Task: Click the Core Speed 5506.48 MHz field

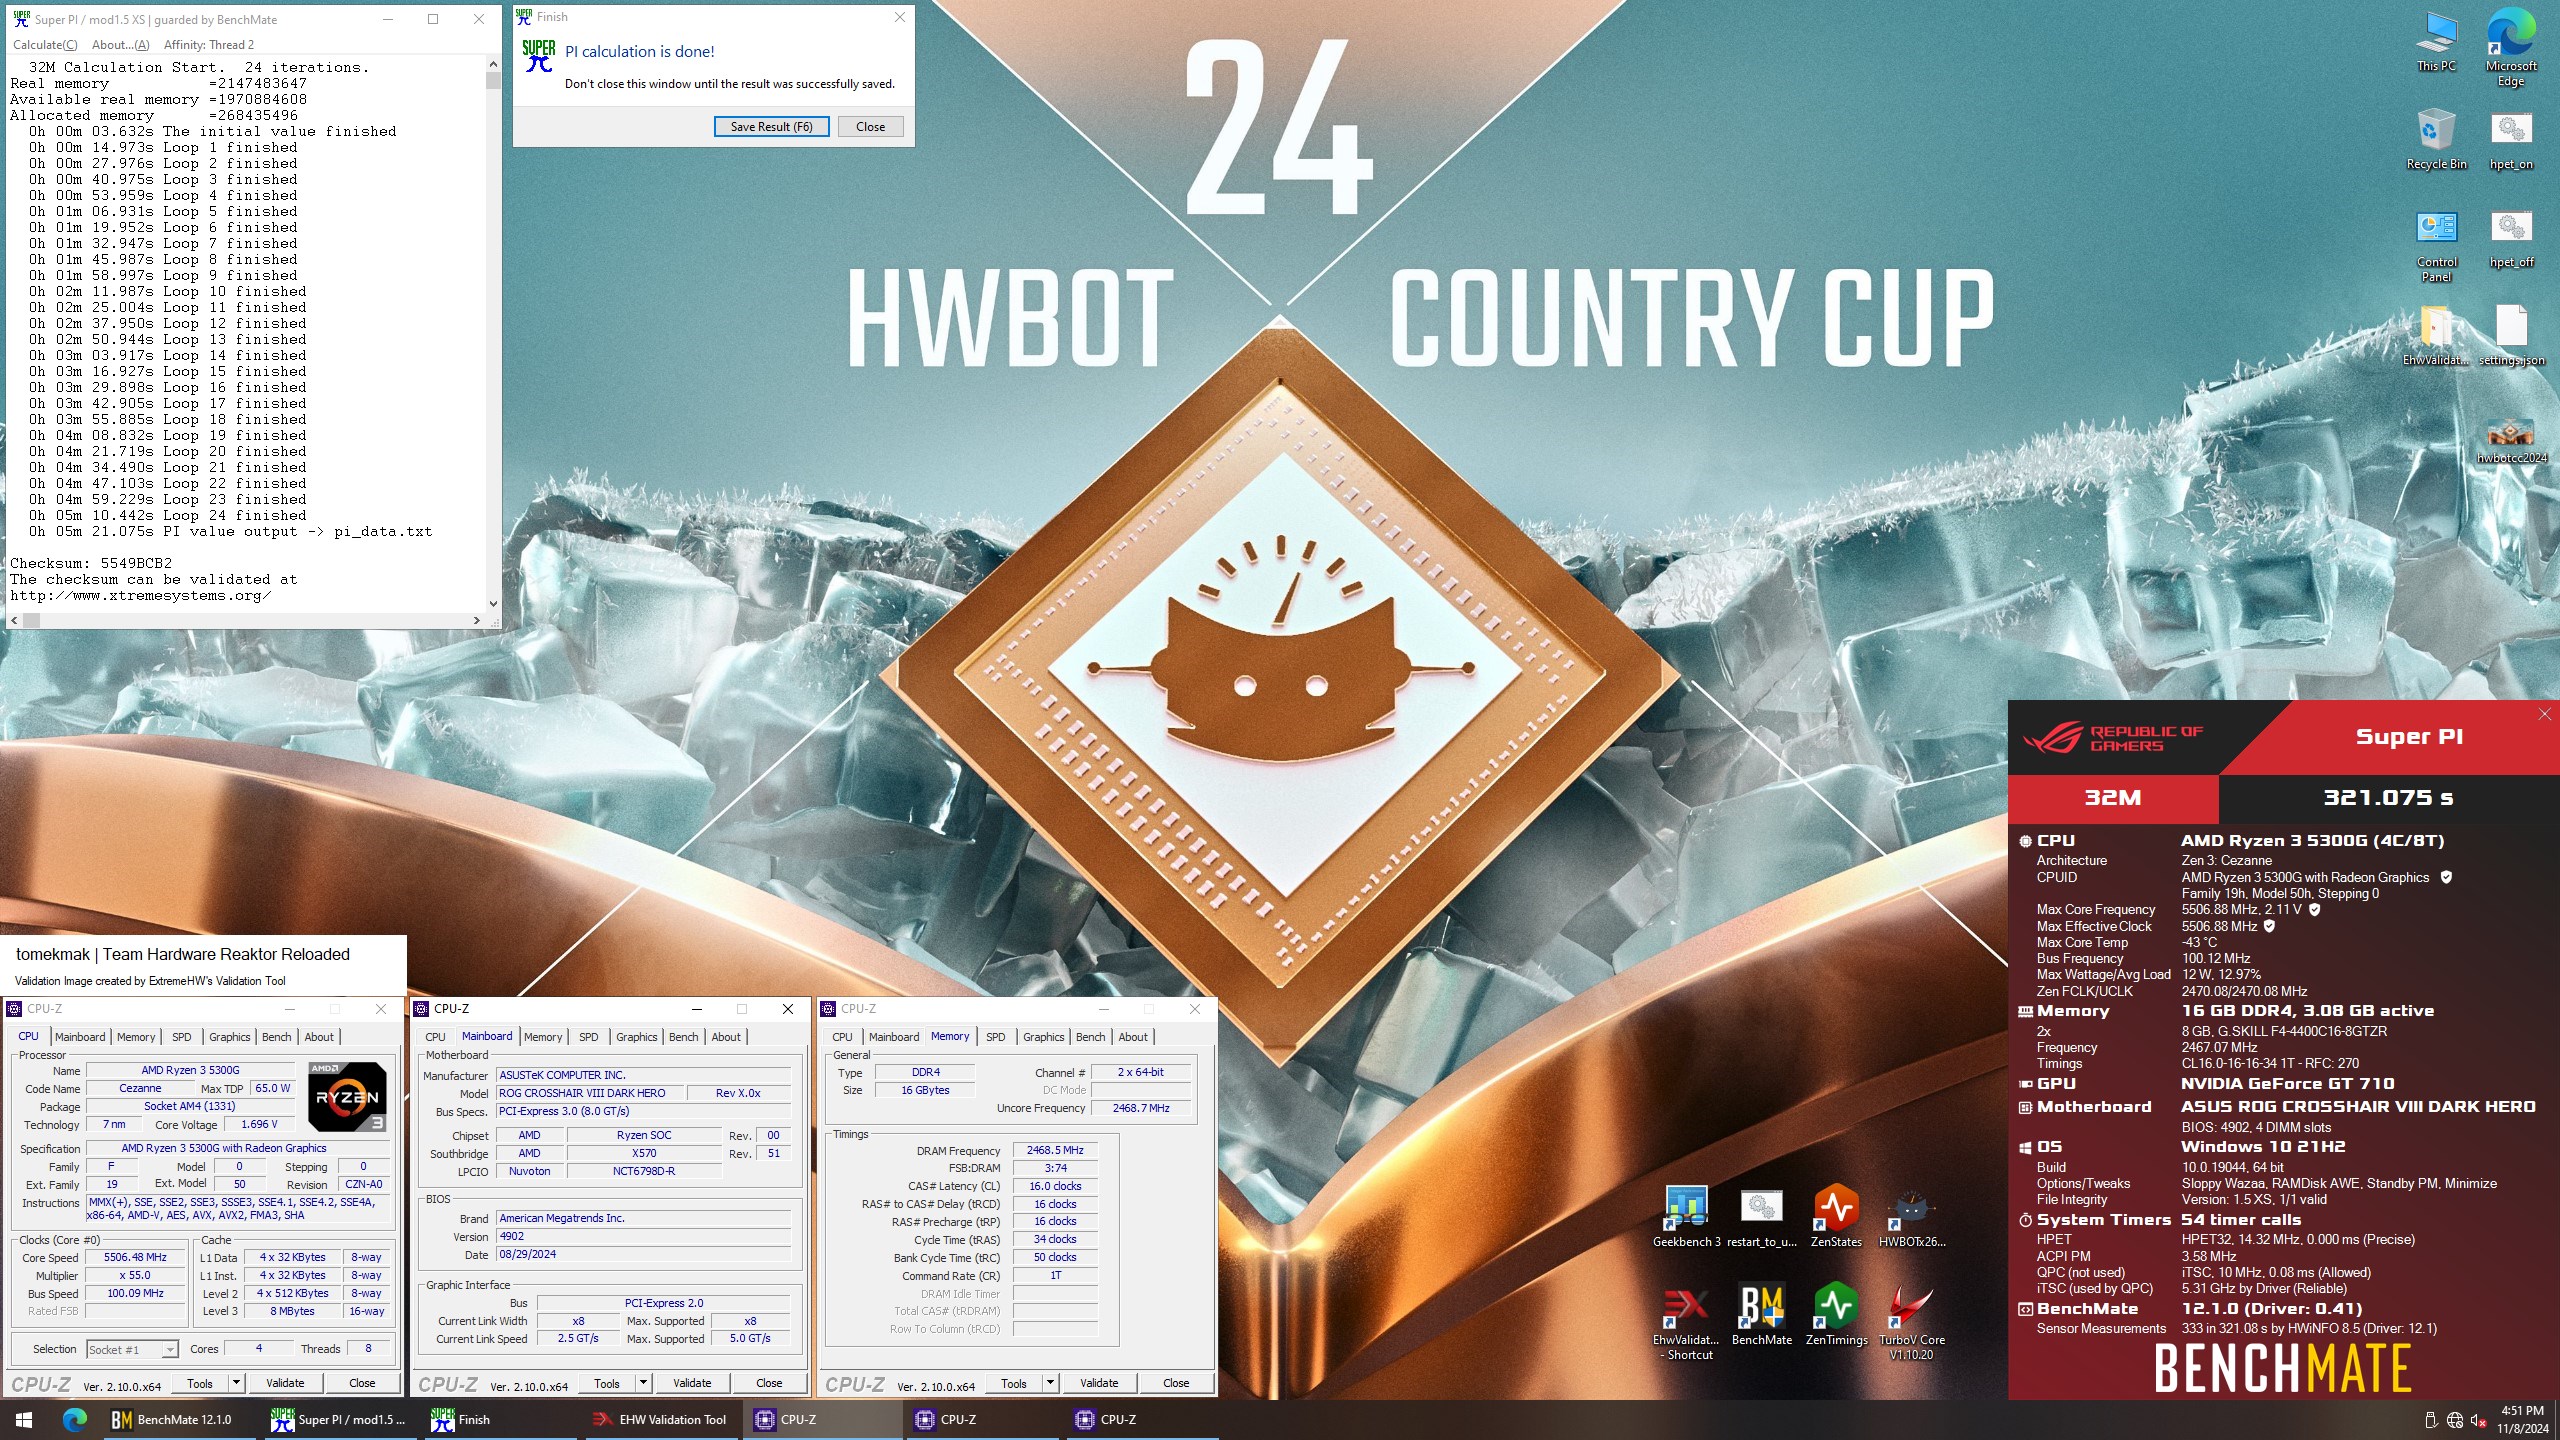Action: [135, 1257]
